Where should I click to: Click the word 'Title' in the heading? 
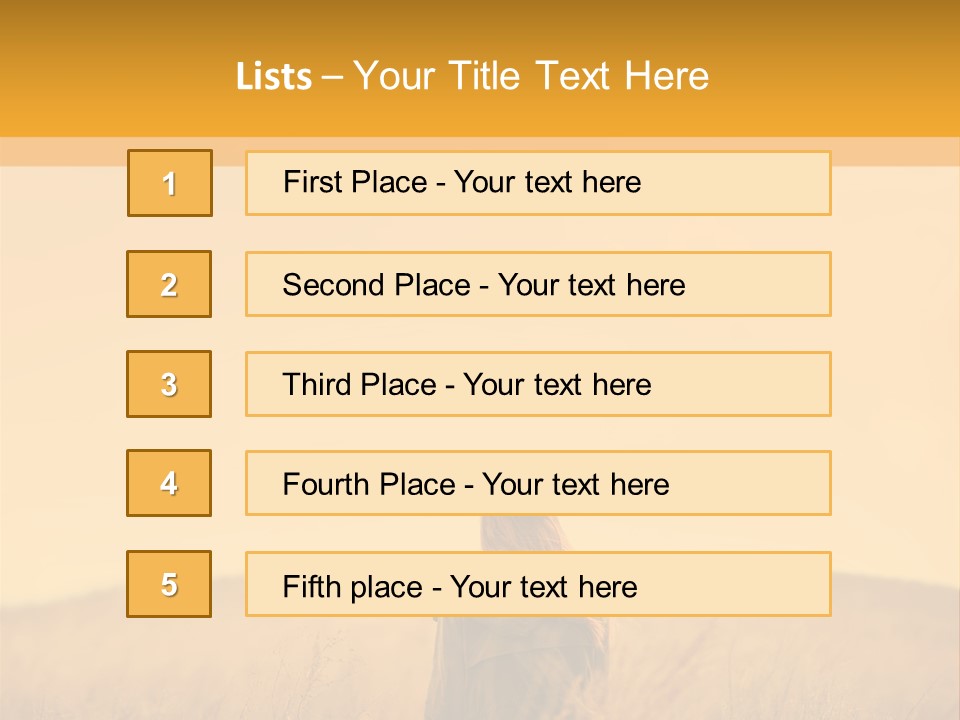[484, 76]
